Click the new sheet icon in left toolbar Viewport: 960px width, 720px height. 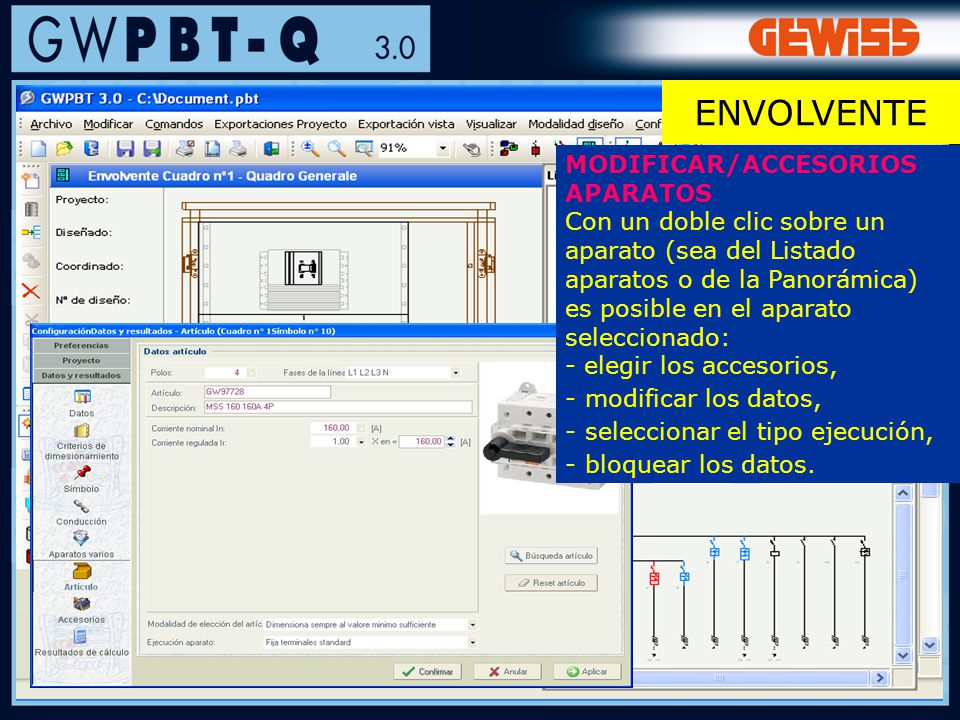tap(31, 180)
